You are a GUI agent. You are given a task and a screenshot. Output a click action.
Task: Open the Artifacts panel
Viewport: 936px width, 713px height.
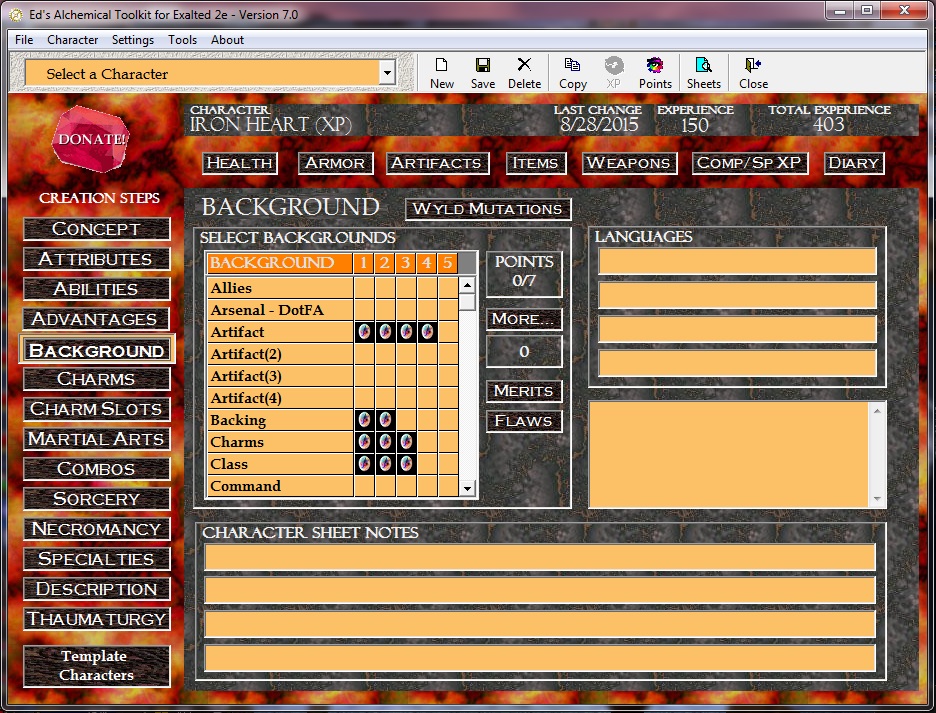click(x=436, y=163)
